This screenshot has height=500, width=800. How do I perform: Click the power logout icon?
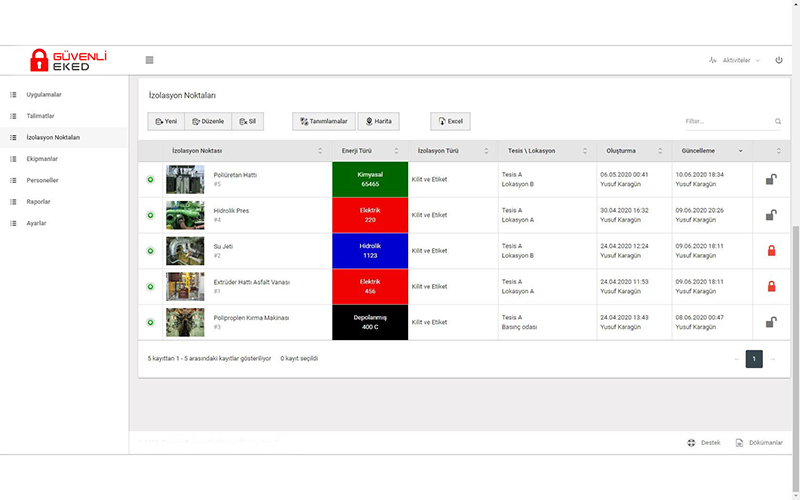tap(779, 60)
